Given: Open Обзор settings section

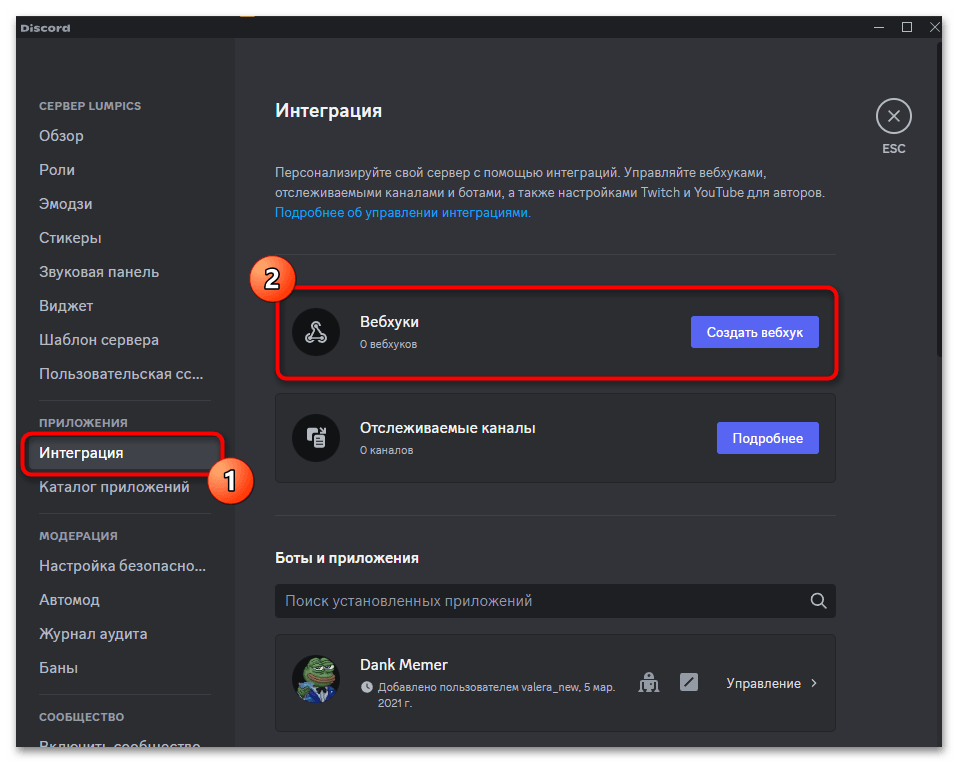Looking at the screenshot, I should pyautogui.click(x=61, y=136).
